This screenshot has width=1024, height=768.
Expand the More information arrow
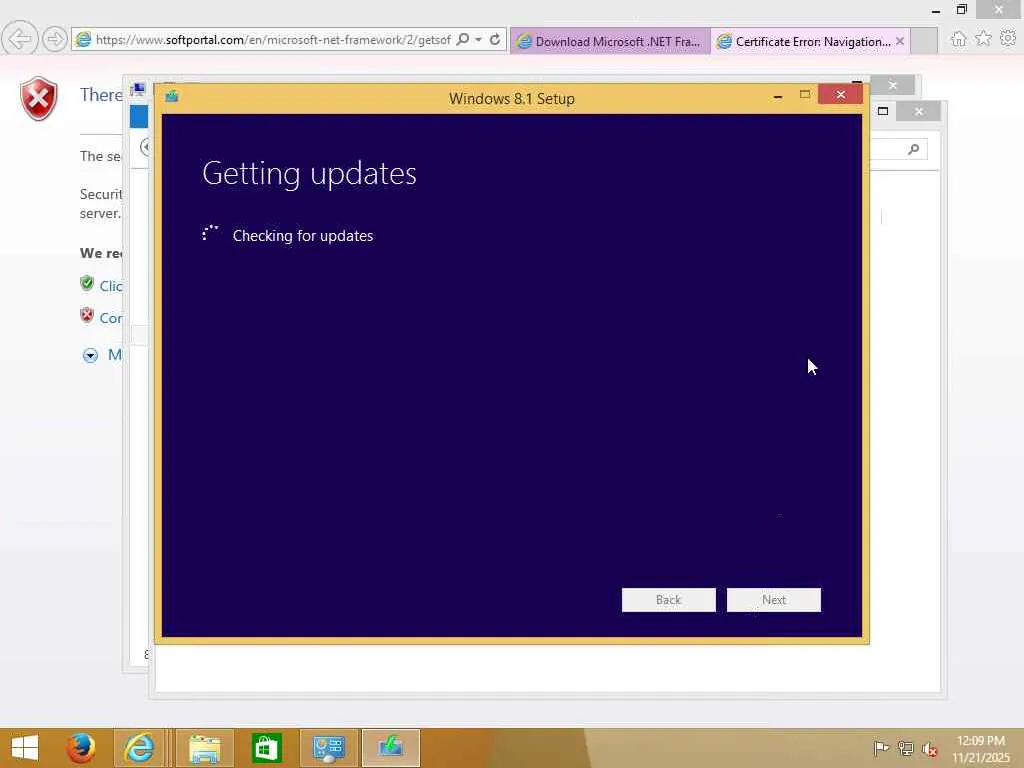click(x=90, y=355)
